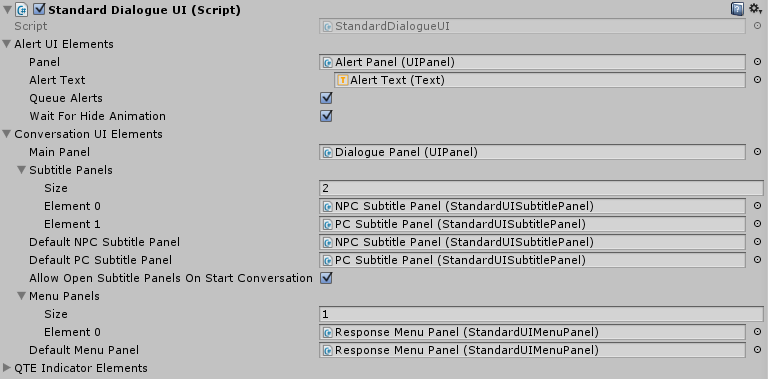768x379 pixels.
Task: Toggle Allow Open Subtitle Panels On Start Conversation
Action: pyautogui.click(x=326, y=278)
